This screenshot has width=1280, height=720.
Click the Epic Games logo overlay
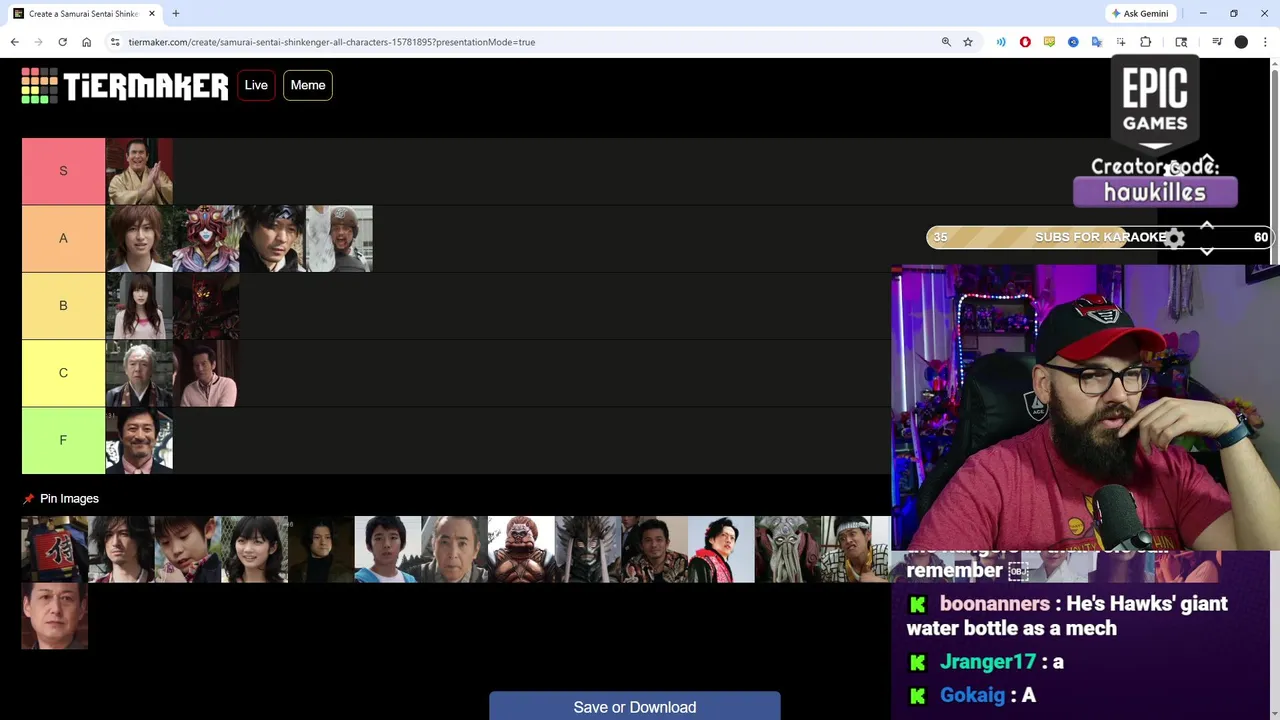1155,105
